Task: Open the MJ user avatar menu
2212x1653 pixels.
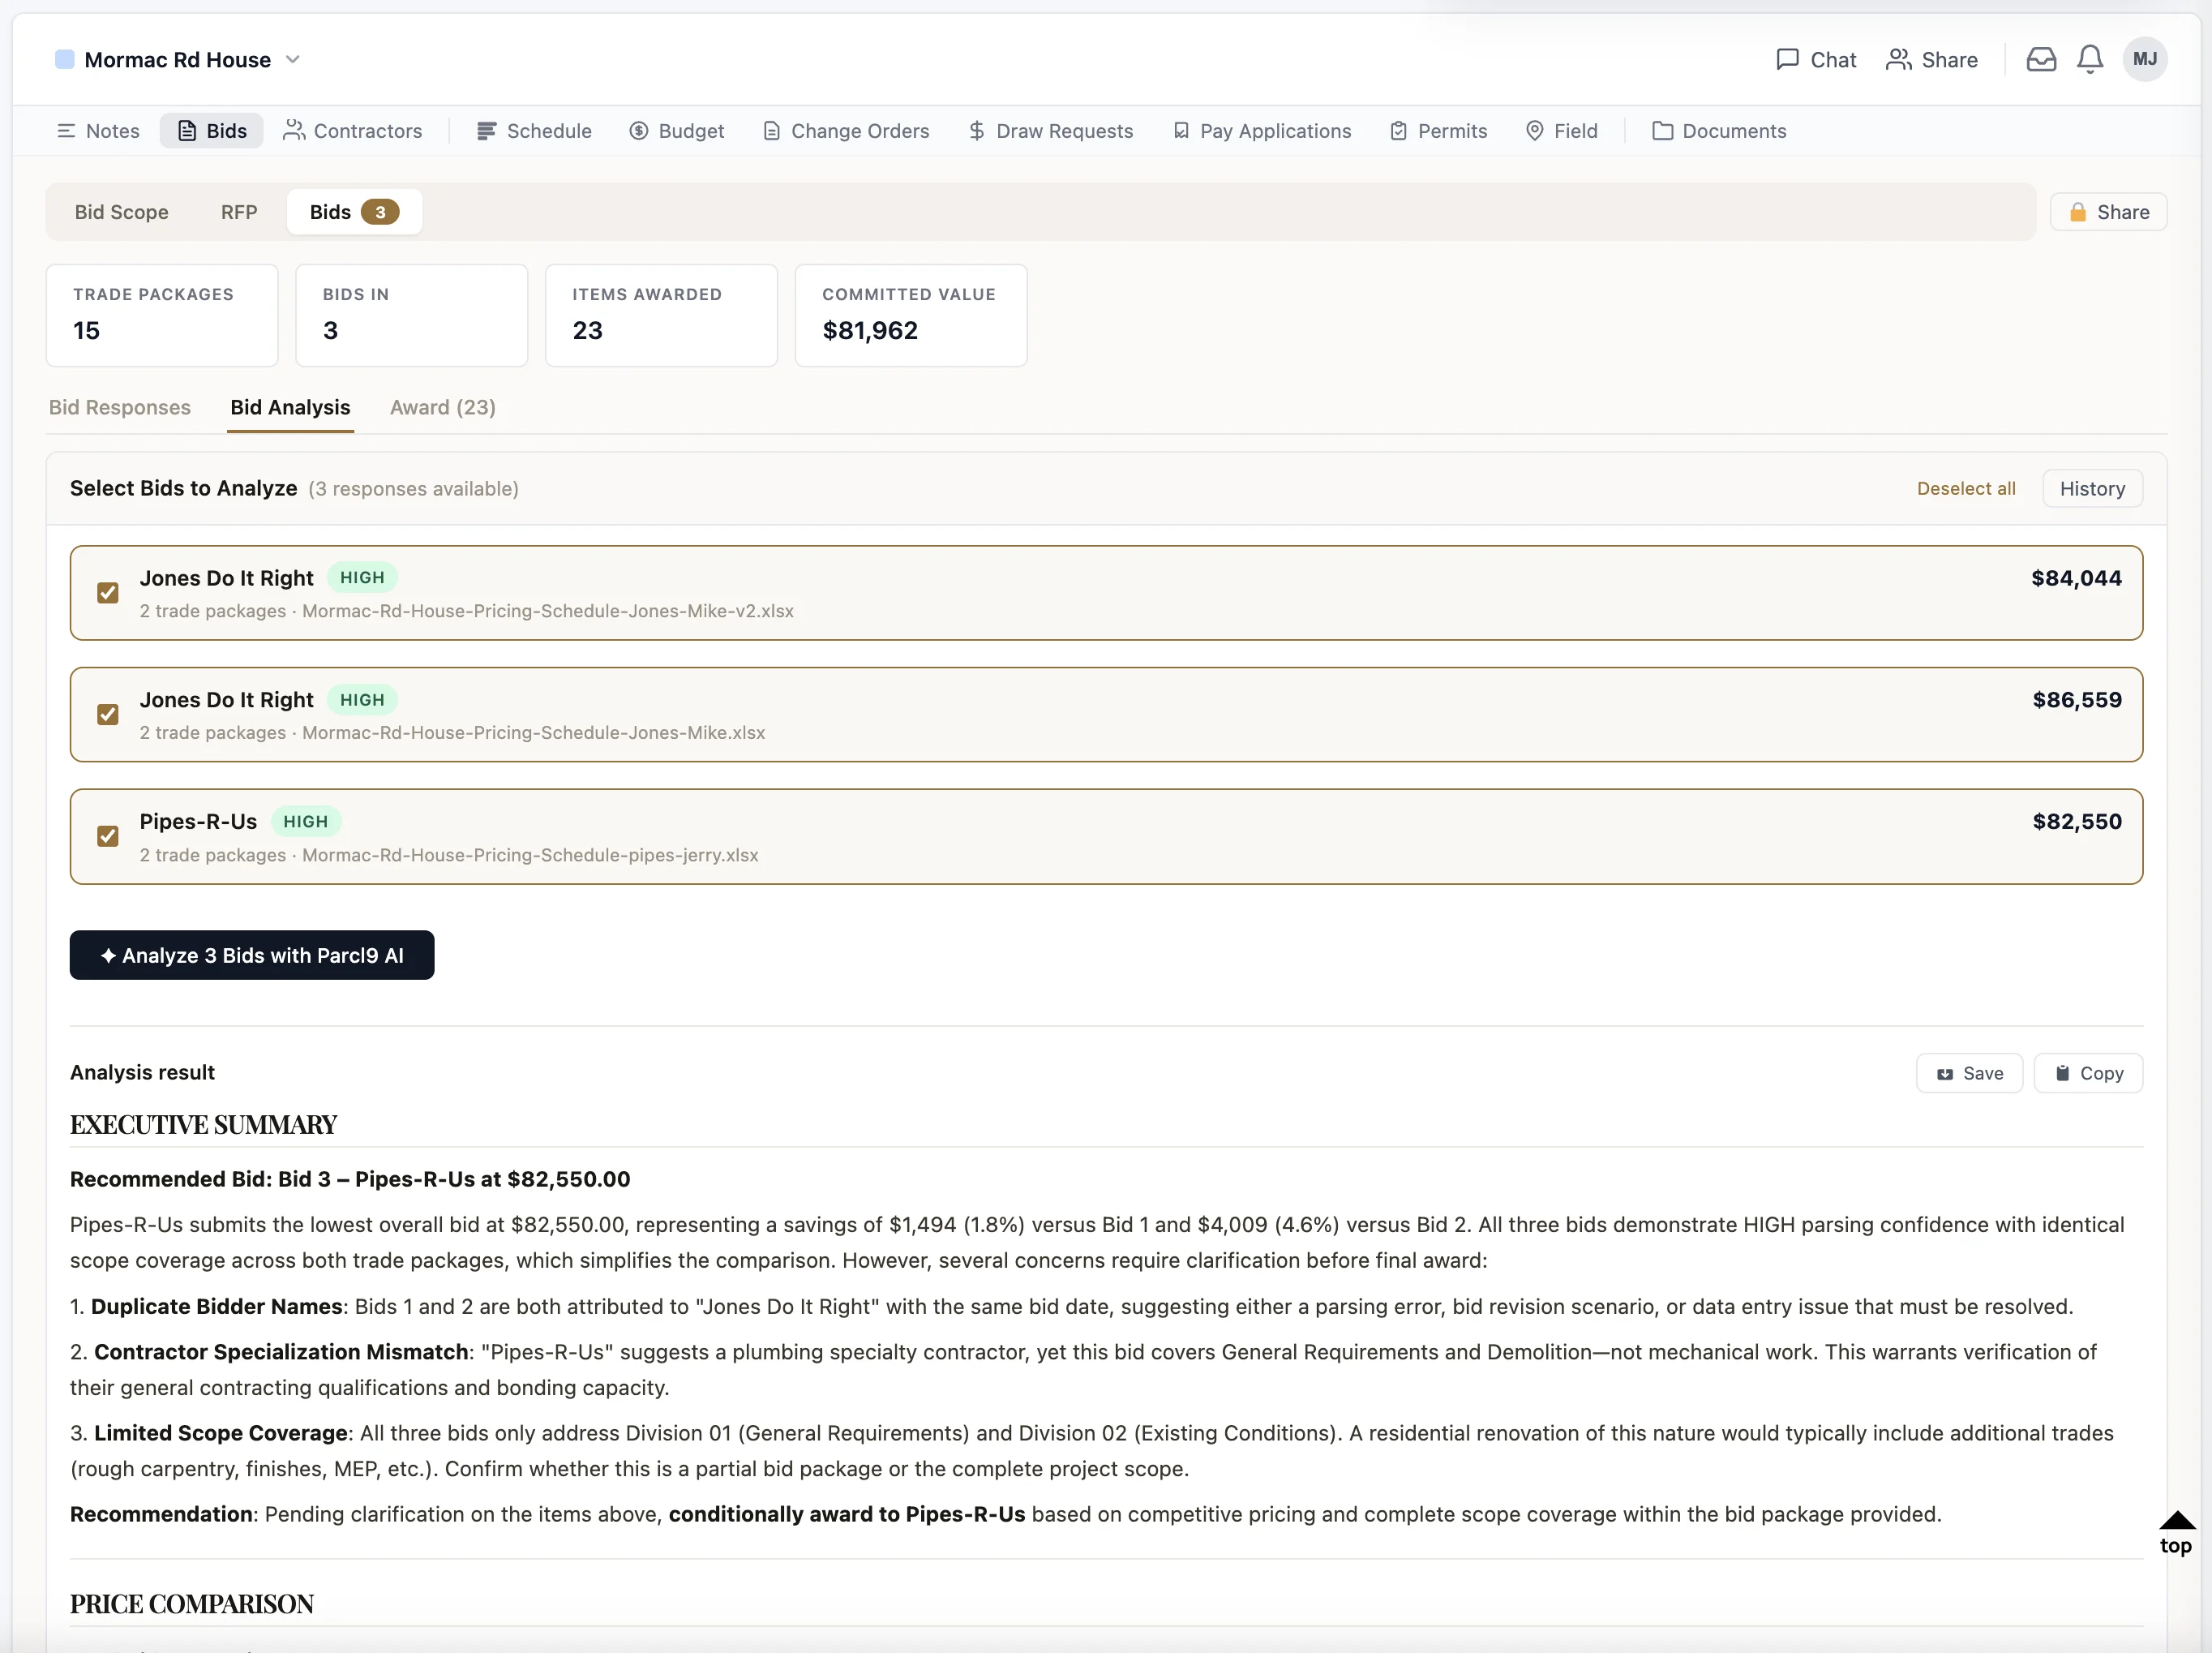Action: [2145, 59]
